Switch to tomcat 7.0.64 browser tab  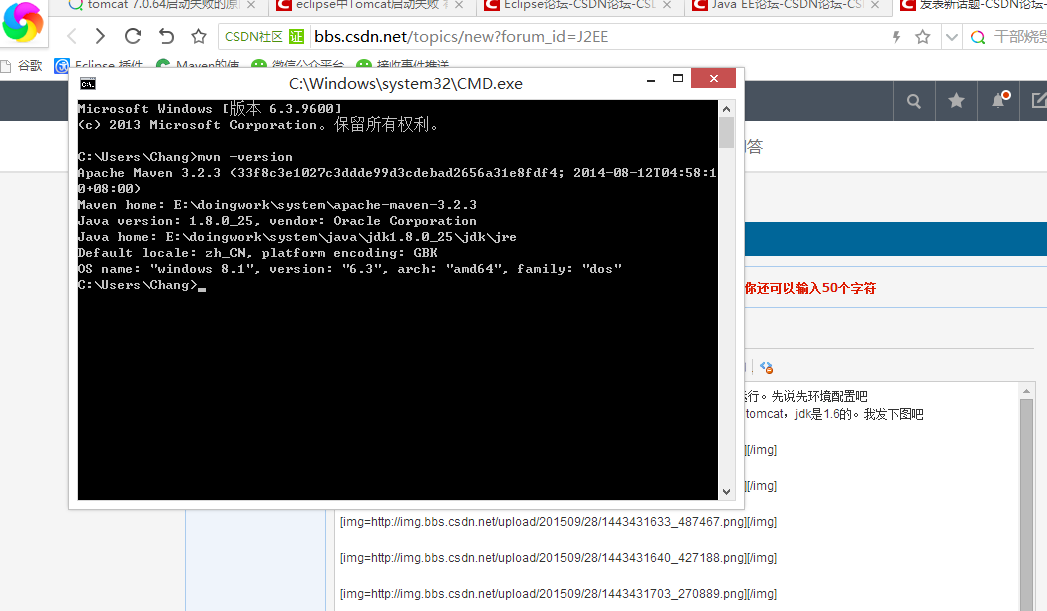[x=158, y=6]
